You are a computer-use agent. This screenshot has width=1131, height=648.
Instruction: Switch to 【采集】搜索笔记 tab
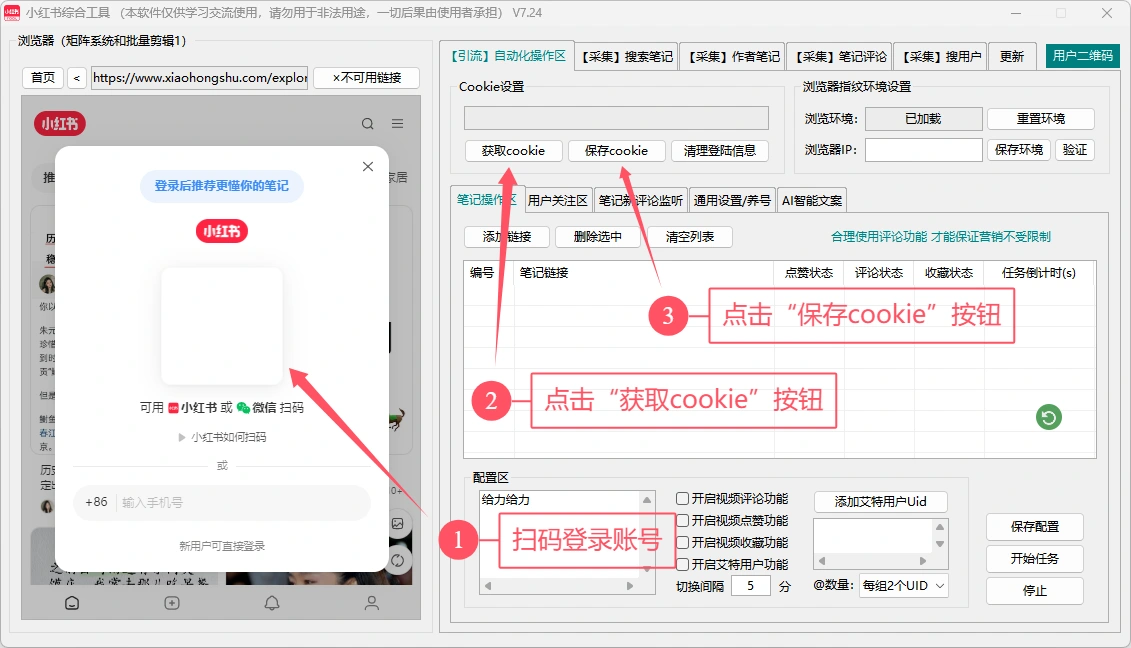(x=627, y=56)
